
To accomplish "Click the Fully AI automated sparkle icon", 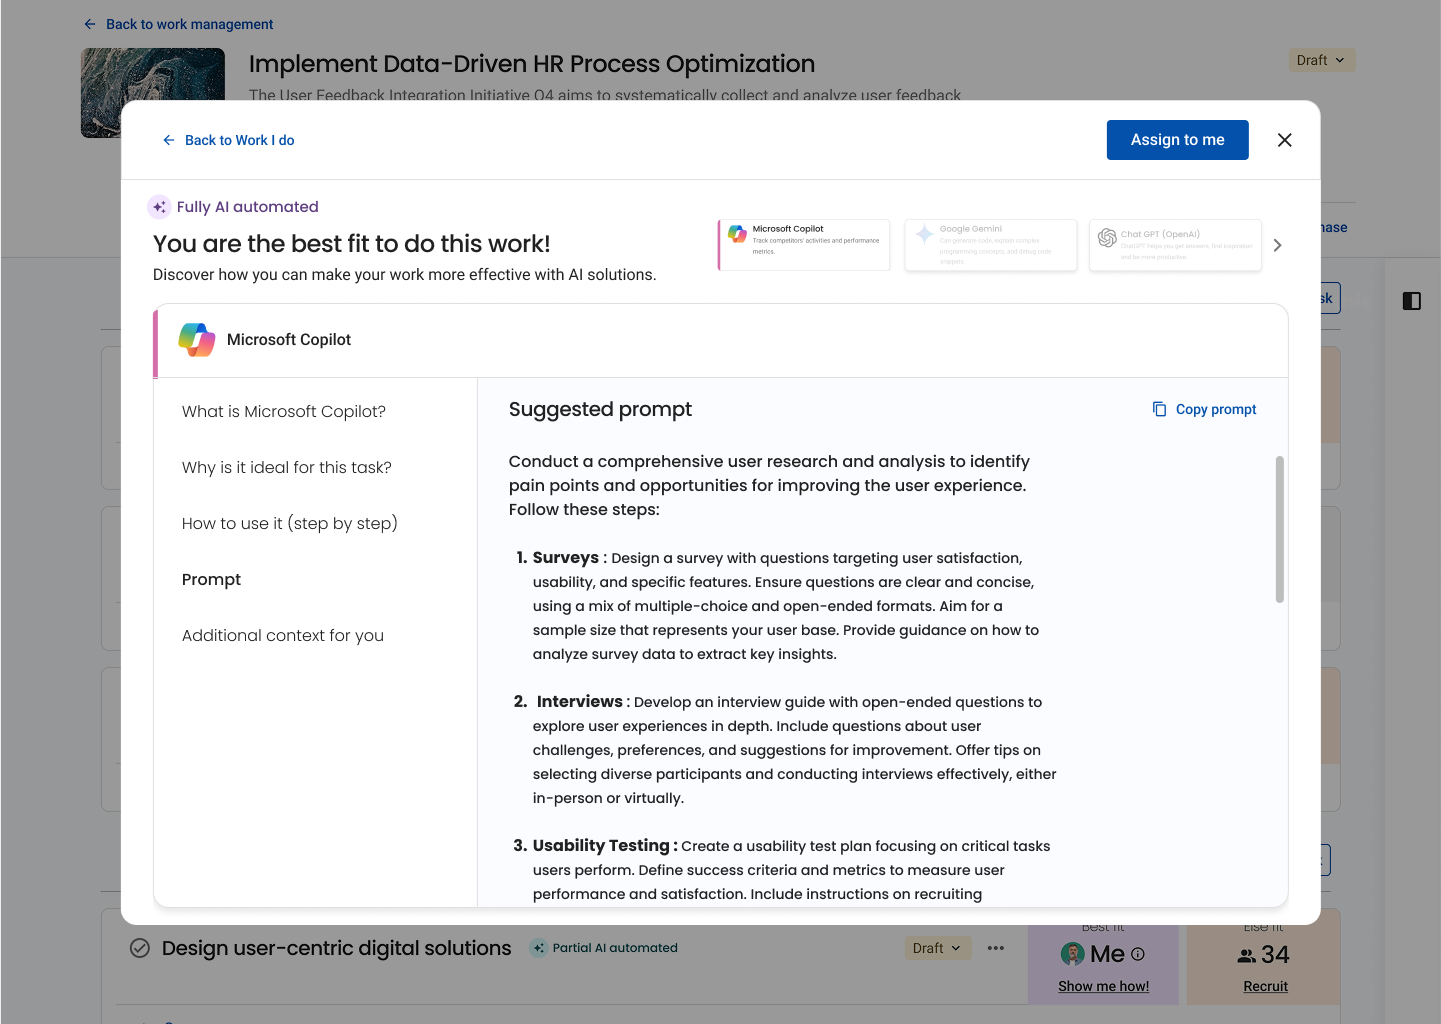I will coord(159,207).
